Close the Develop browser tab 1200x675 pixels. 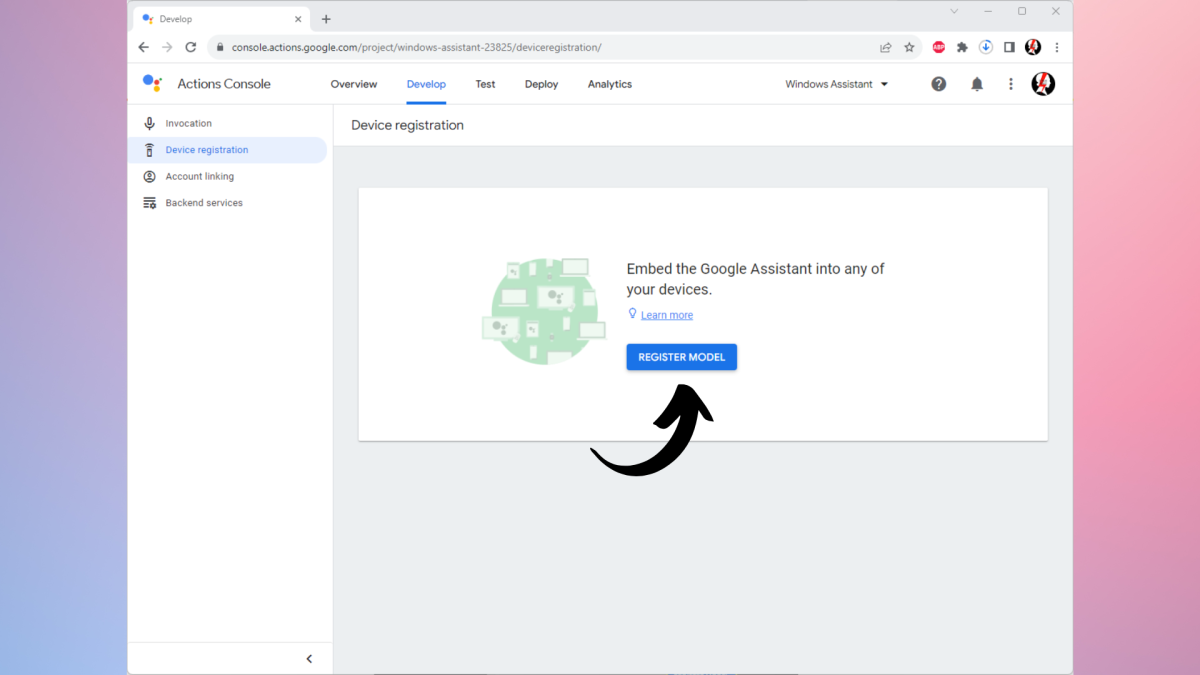(298, 19)
